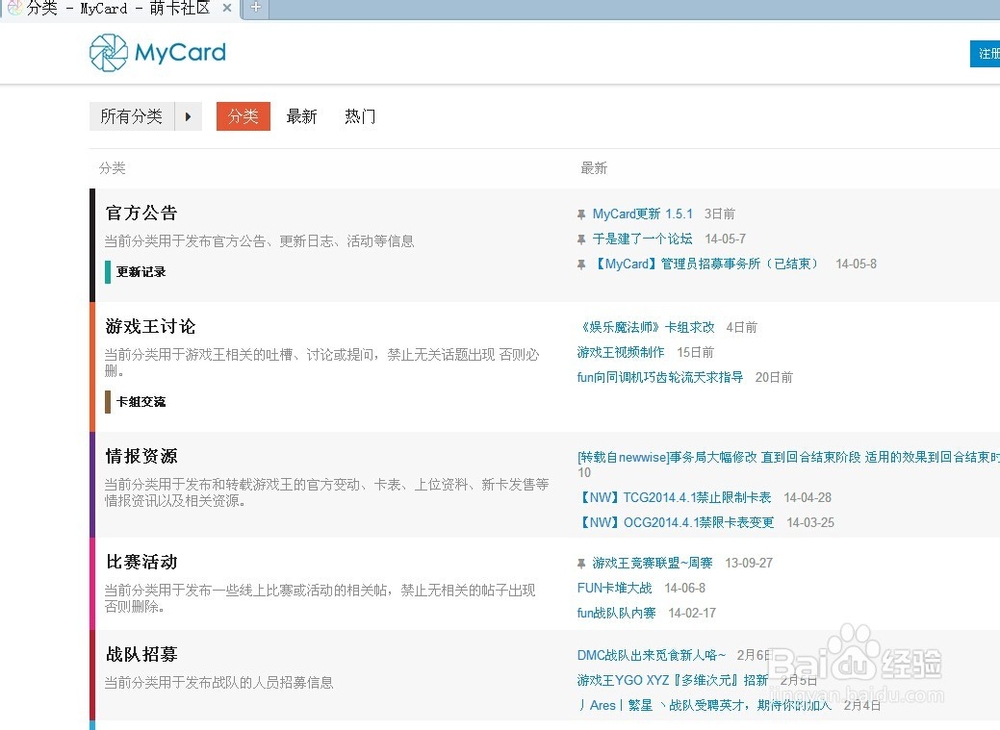Open topic 于是建了一个论坛
The image size is (1000, 730).
click(642, 238)
